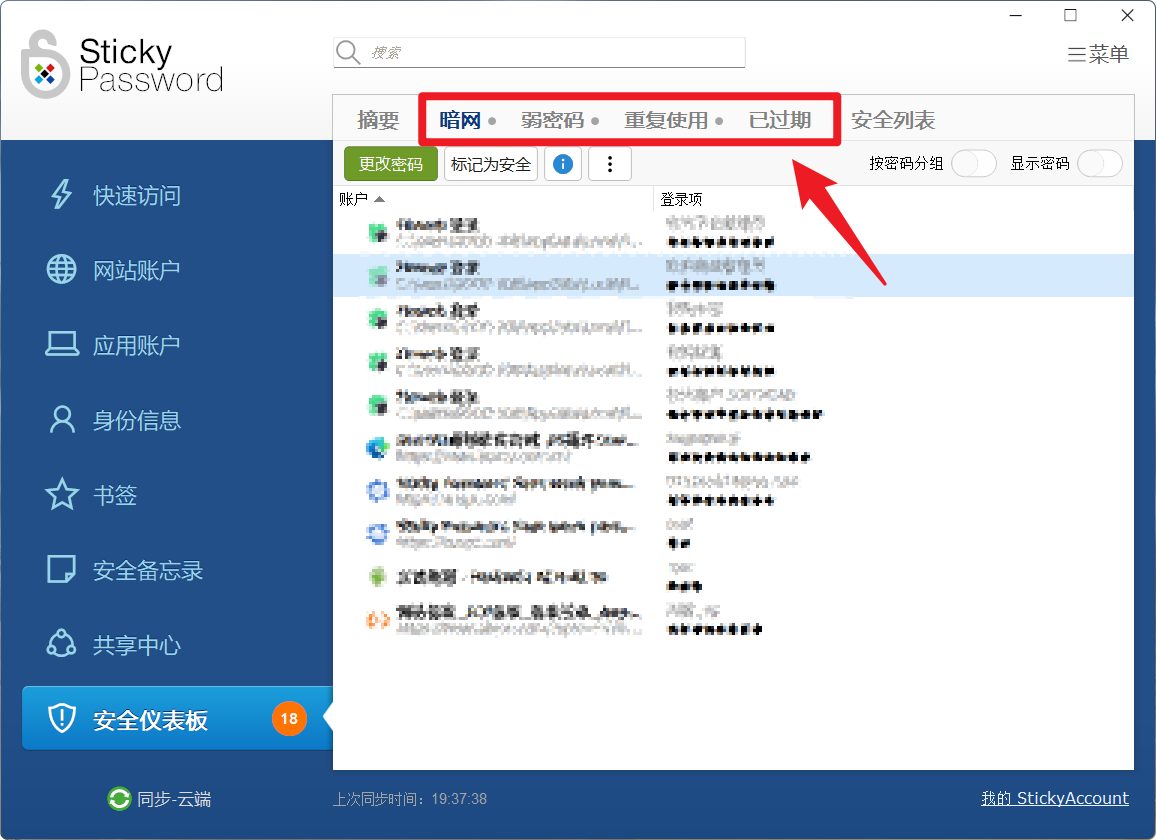The height and width of the screenshot is (840, 1156).
Task: Select the first account row in list
Action: tap(733, 232)
